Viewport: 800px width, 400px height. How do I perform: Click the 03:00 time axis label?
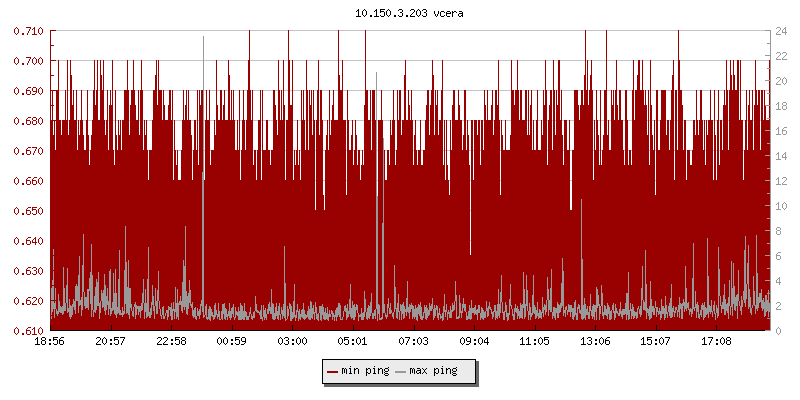pyautogui.click(x=292, y=342)
